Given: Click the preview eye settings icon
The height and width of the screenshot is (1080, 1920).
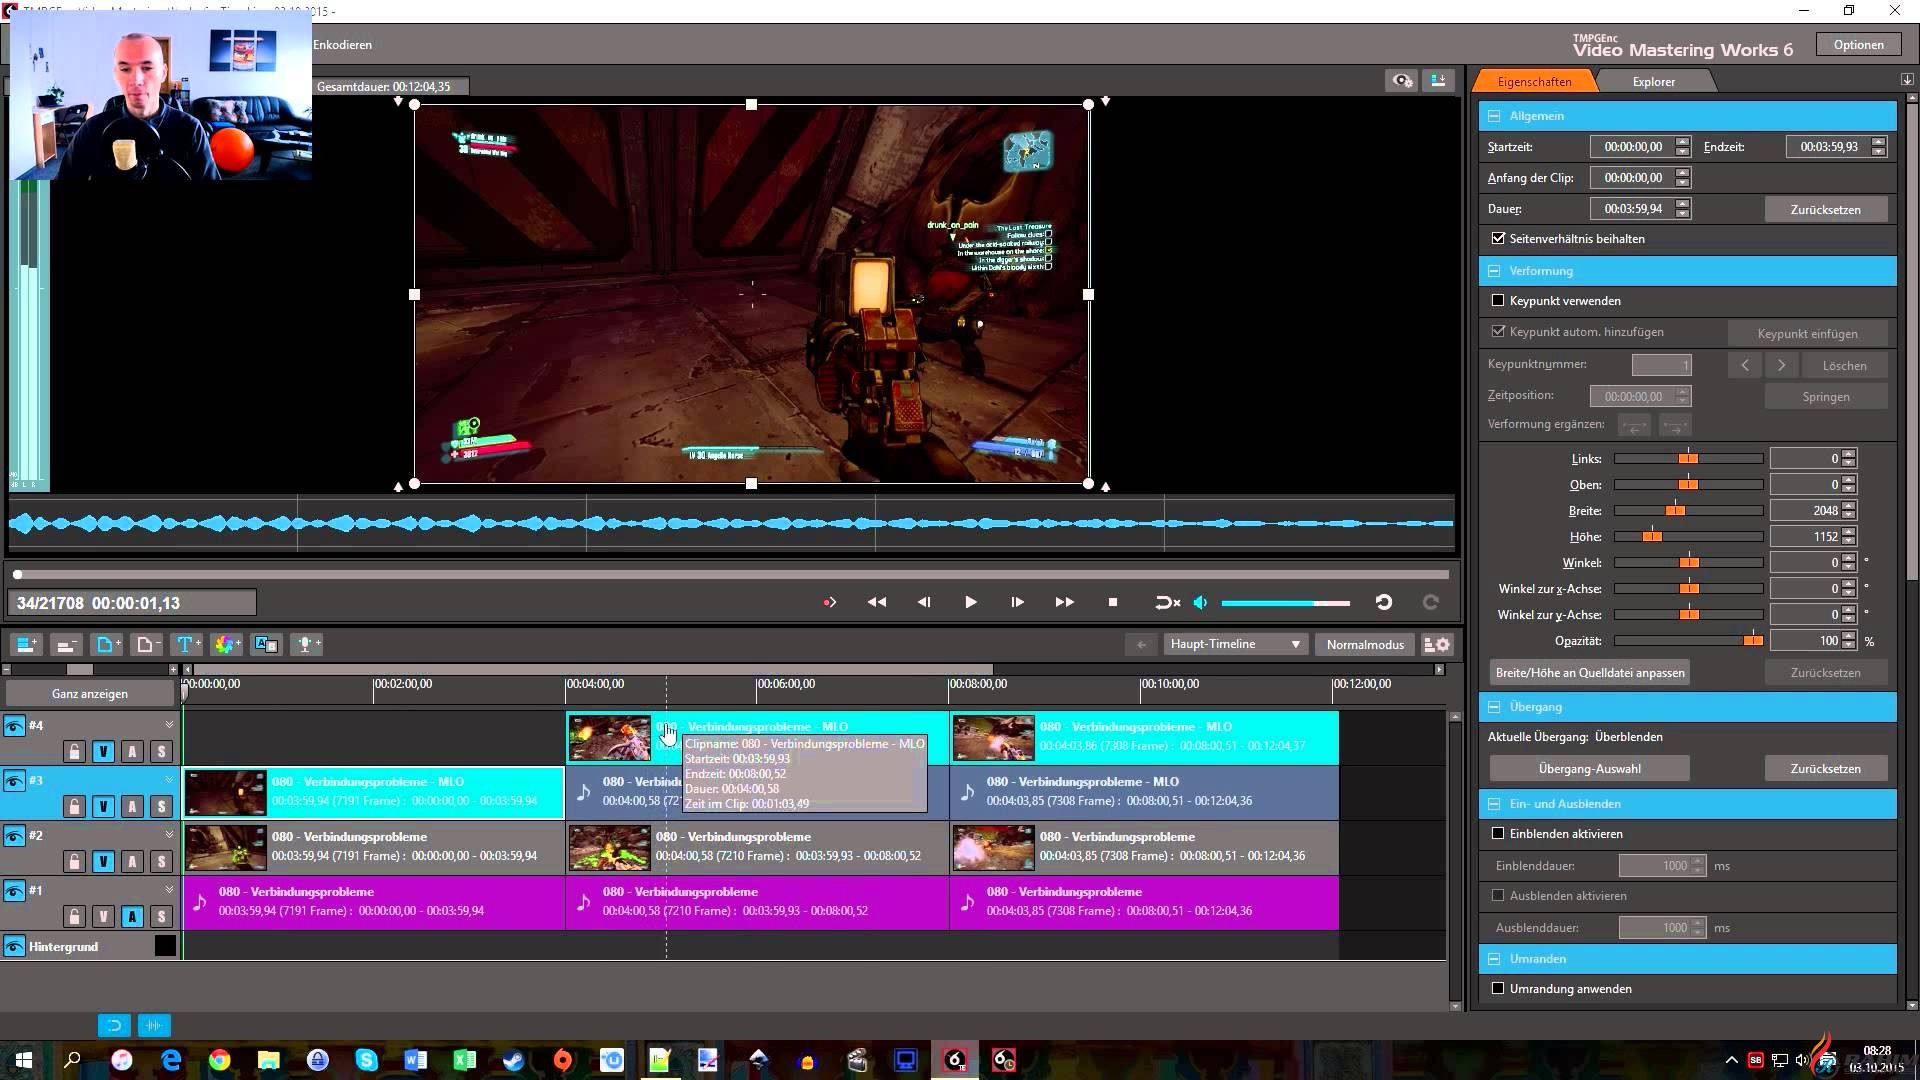Looking at the screenshot, I should 1402,81.
